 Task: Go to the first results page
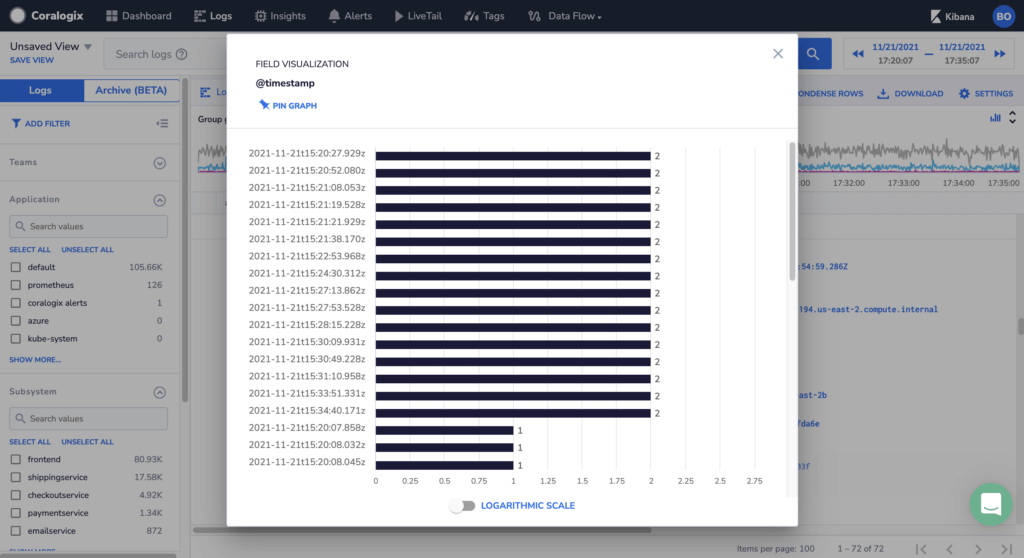(x=921, y=549)
